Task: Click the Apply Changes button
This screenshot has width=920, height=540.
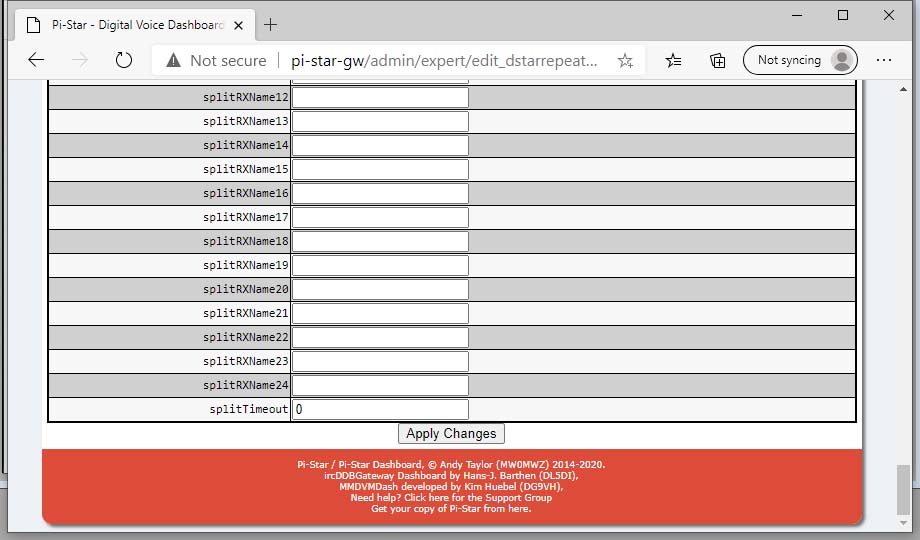Action: click(x=451, y=434)
